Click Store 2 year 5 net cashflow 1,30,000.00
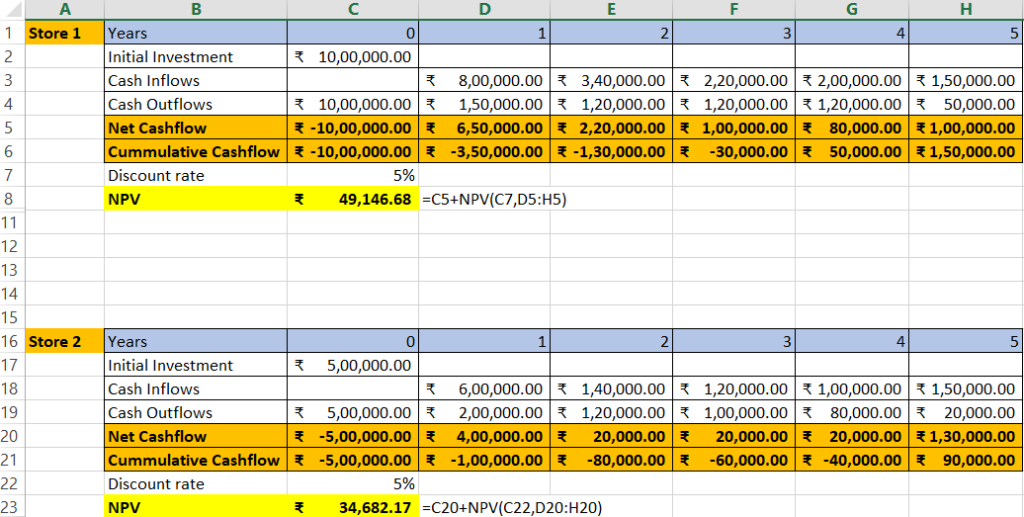This screenshot has height=517, width=1024. tap(966, 437)
